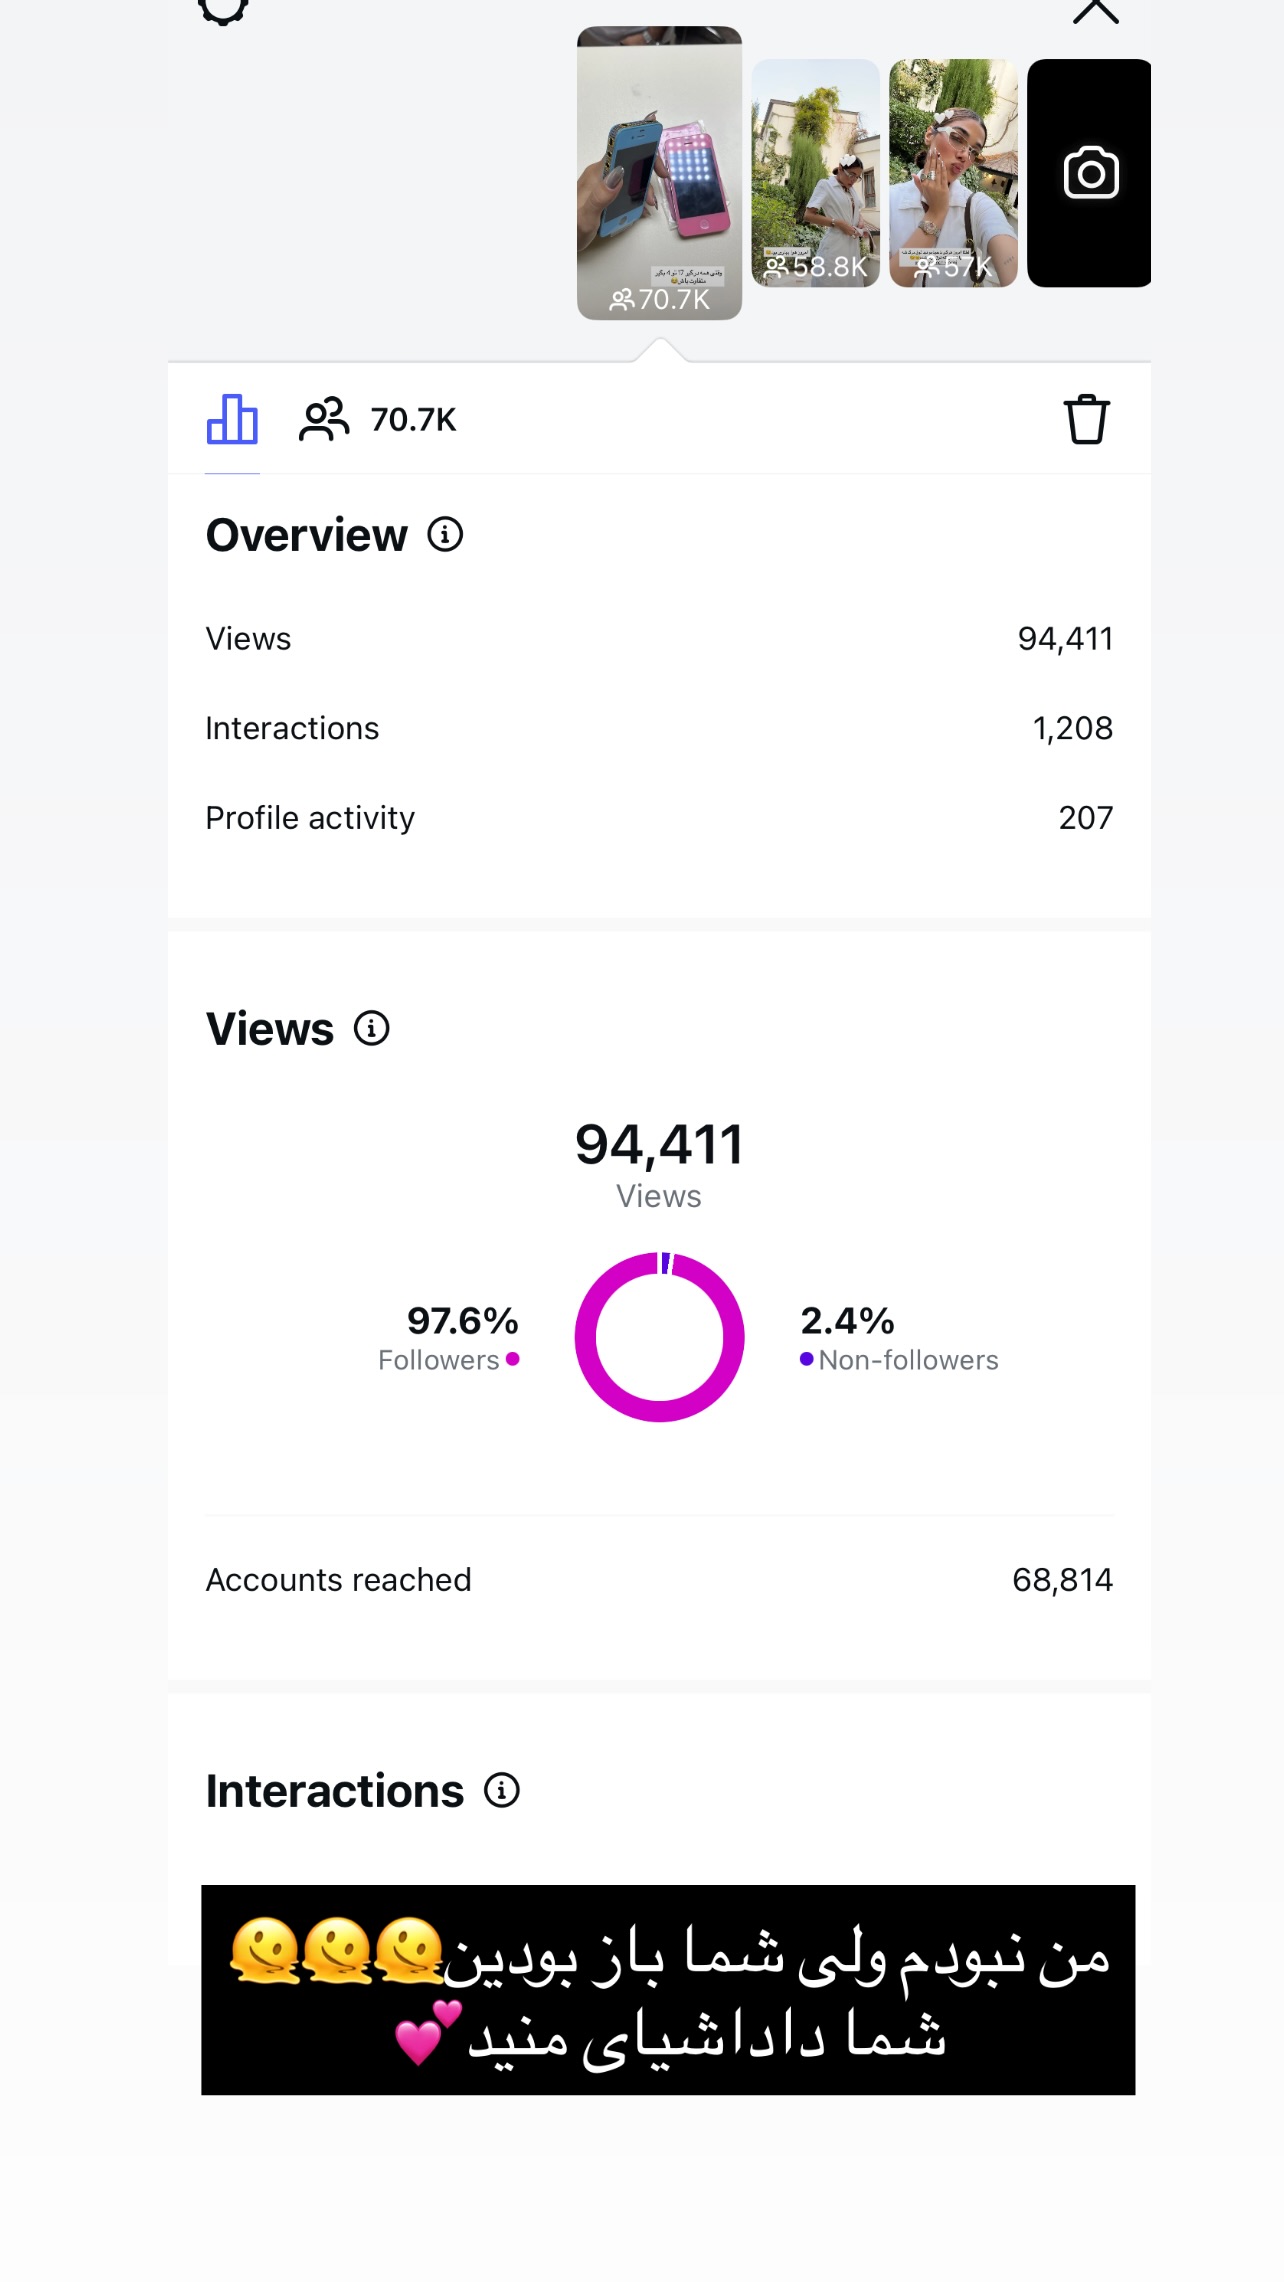Open the bar chart insights tab
The width and height of the screenshot is (1284, 2282).
click(x=232, y=419)
